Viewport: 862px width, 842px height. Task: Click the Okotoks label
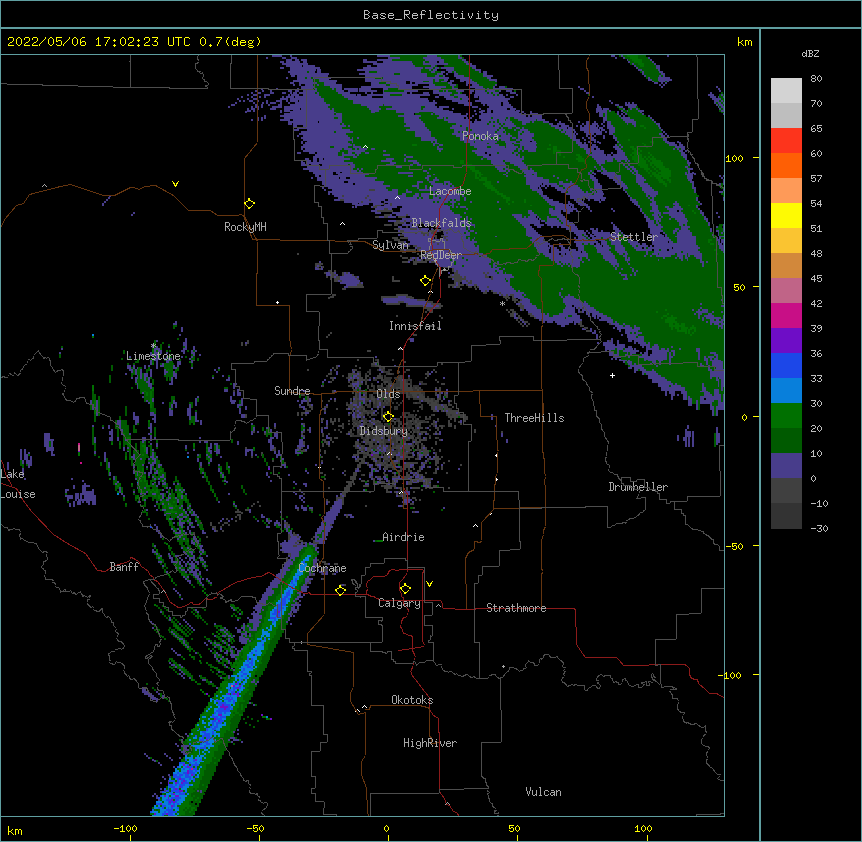pyautogui.click(x=412, y=700)
